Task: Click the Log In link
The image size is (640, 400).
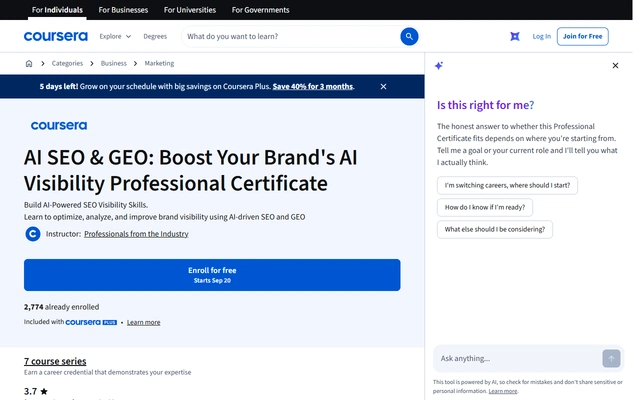Action: pos(541,36)
